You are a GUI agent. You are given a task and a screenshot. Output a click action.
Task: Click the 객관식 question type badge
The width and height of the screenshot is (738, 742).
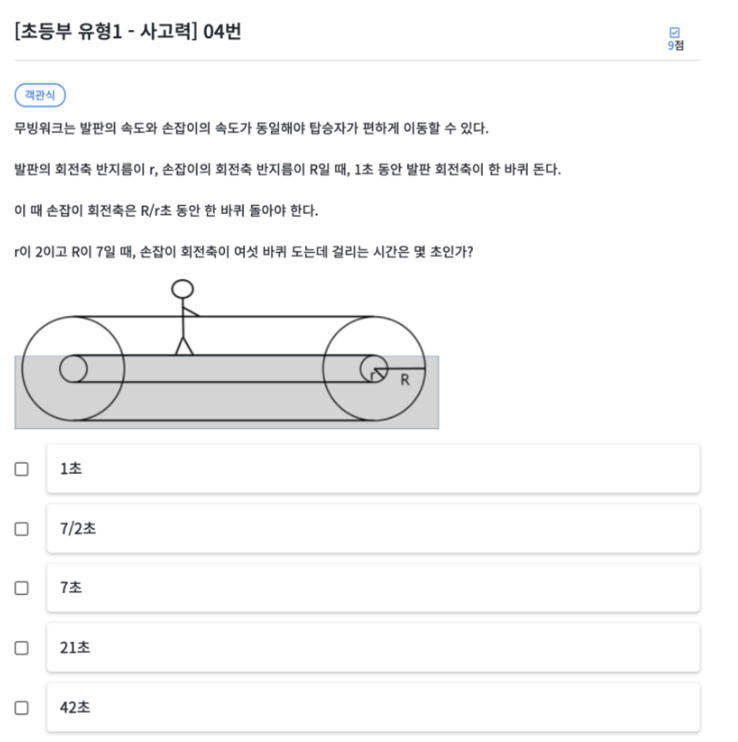click(40, 95)
